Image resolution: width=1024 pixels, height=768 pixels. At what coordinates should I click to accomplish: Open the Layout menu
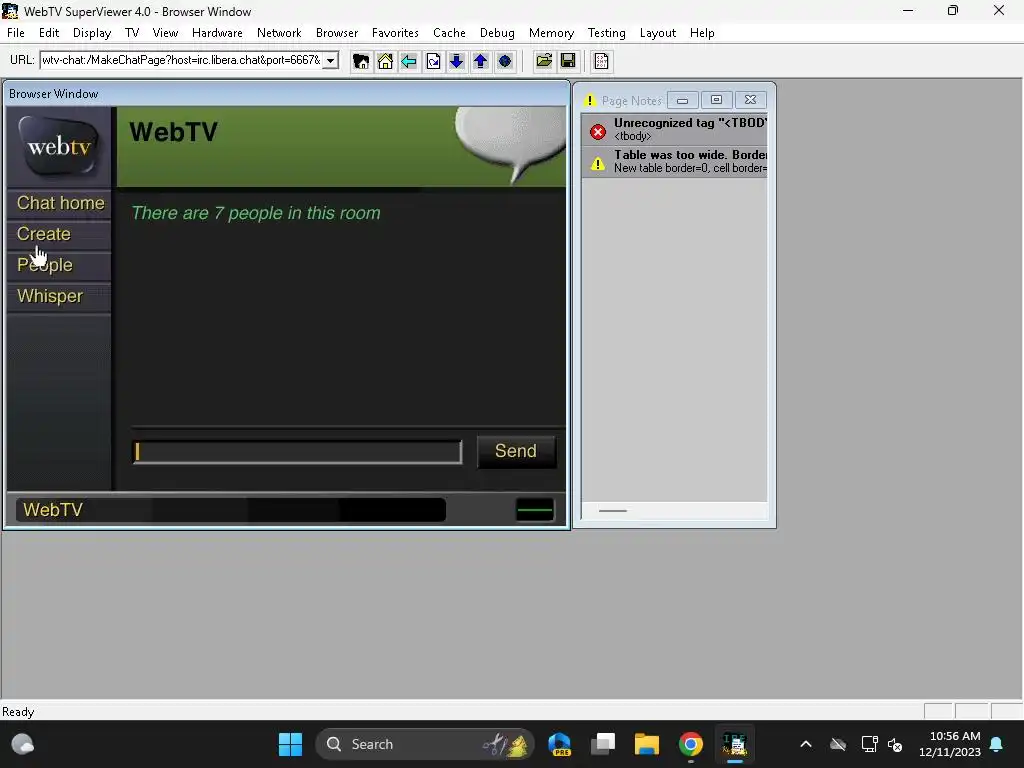658,33
